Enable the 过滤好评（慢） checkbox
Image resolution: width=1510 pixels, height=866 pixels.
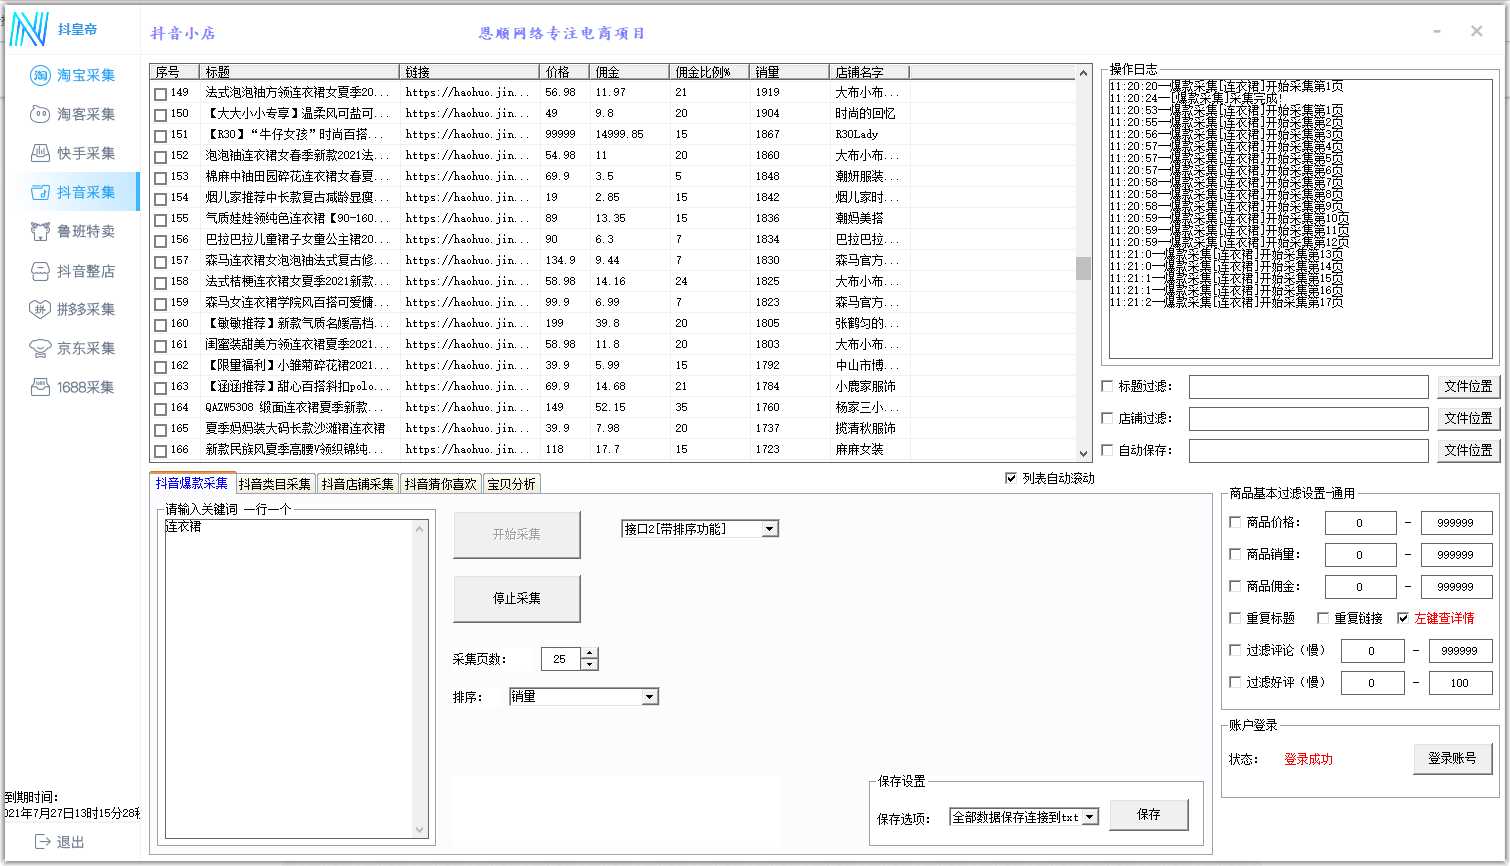(x=1235, y=682)
